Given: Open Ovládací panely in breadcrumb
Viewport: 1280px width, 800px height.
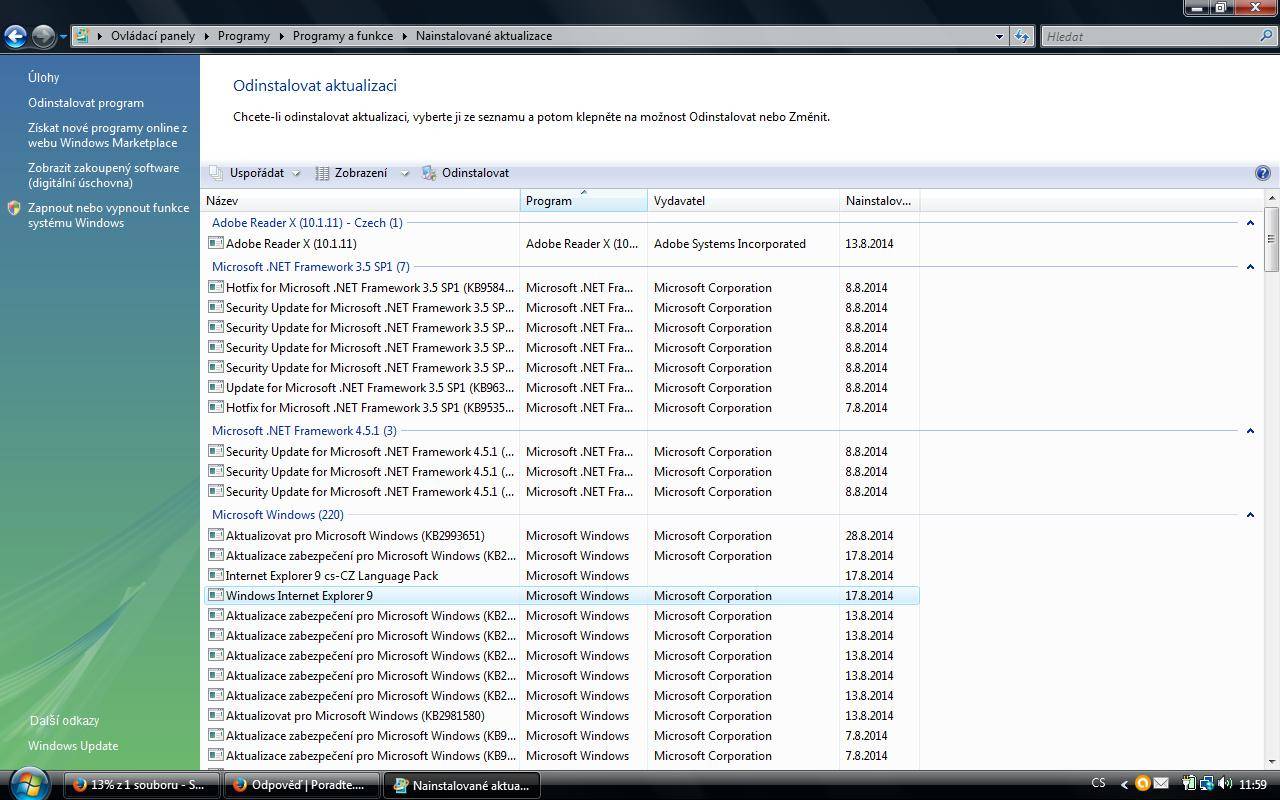Looking at the screenshot, I should point(153,36).
